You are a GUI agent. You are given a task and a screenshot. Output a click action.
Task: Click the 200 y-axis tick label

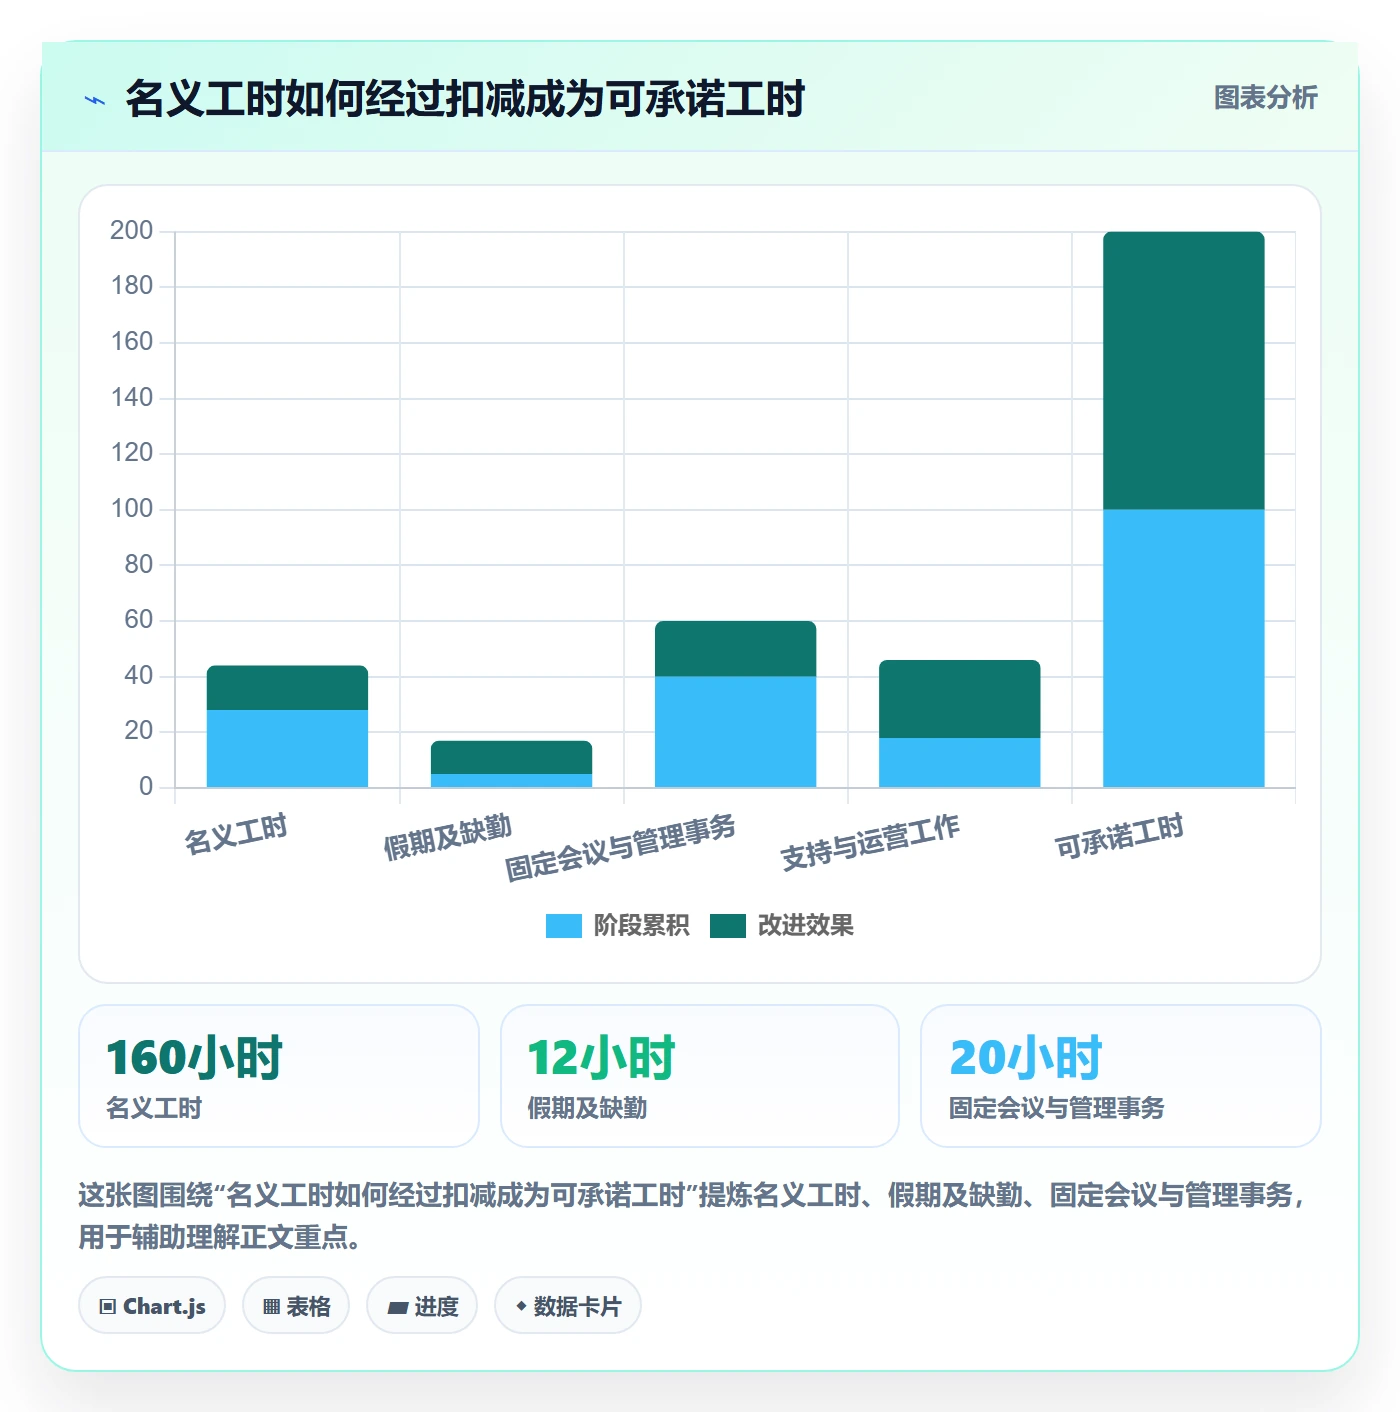point(131,231)
